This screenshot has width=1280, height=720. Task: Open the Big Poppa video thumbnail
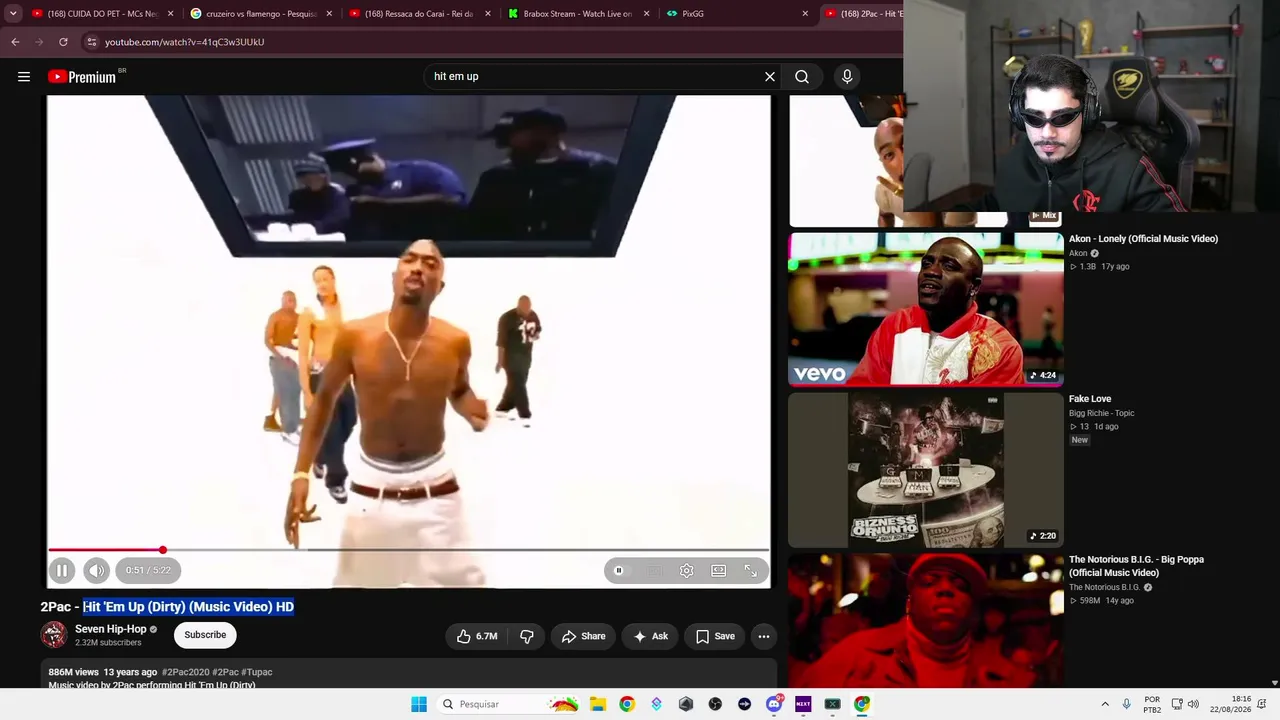(926, 620)
